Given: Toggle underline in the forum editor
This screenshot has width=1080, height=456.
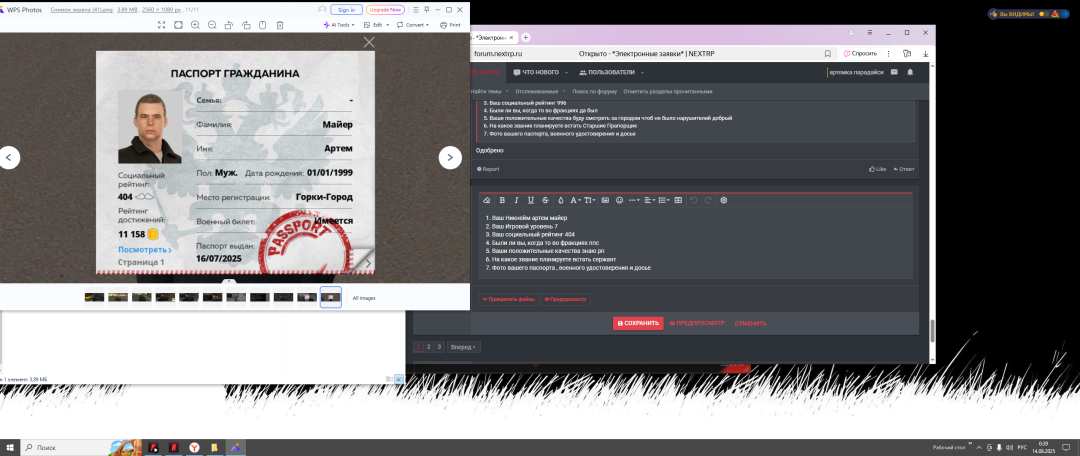Looking at the screenshot, I should [x=530, y=200].
